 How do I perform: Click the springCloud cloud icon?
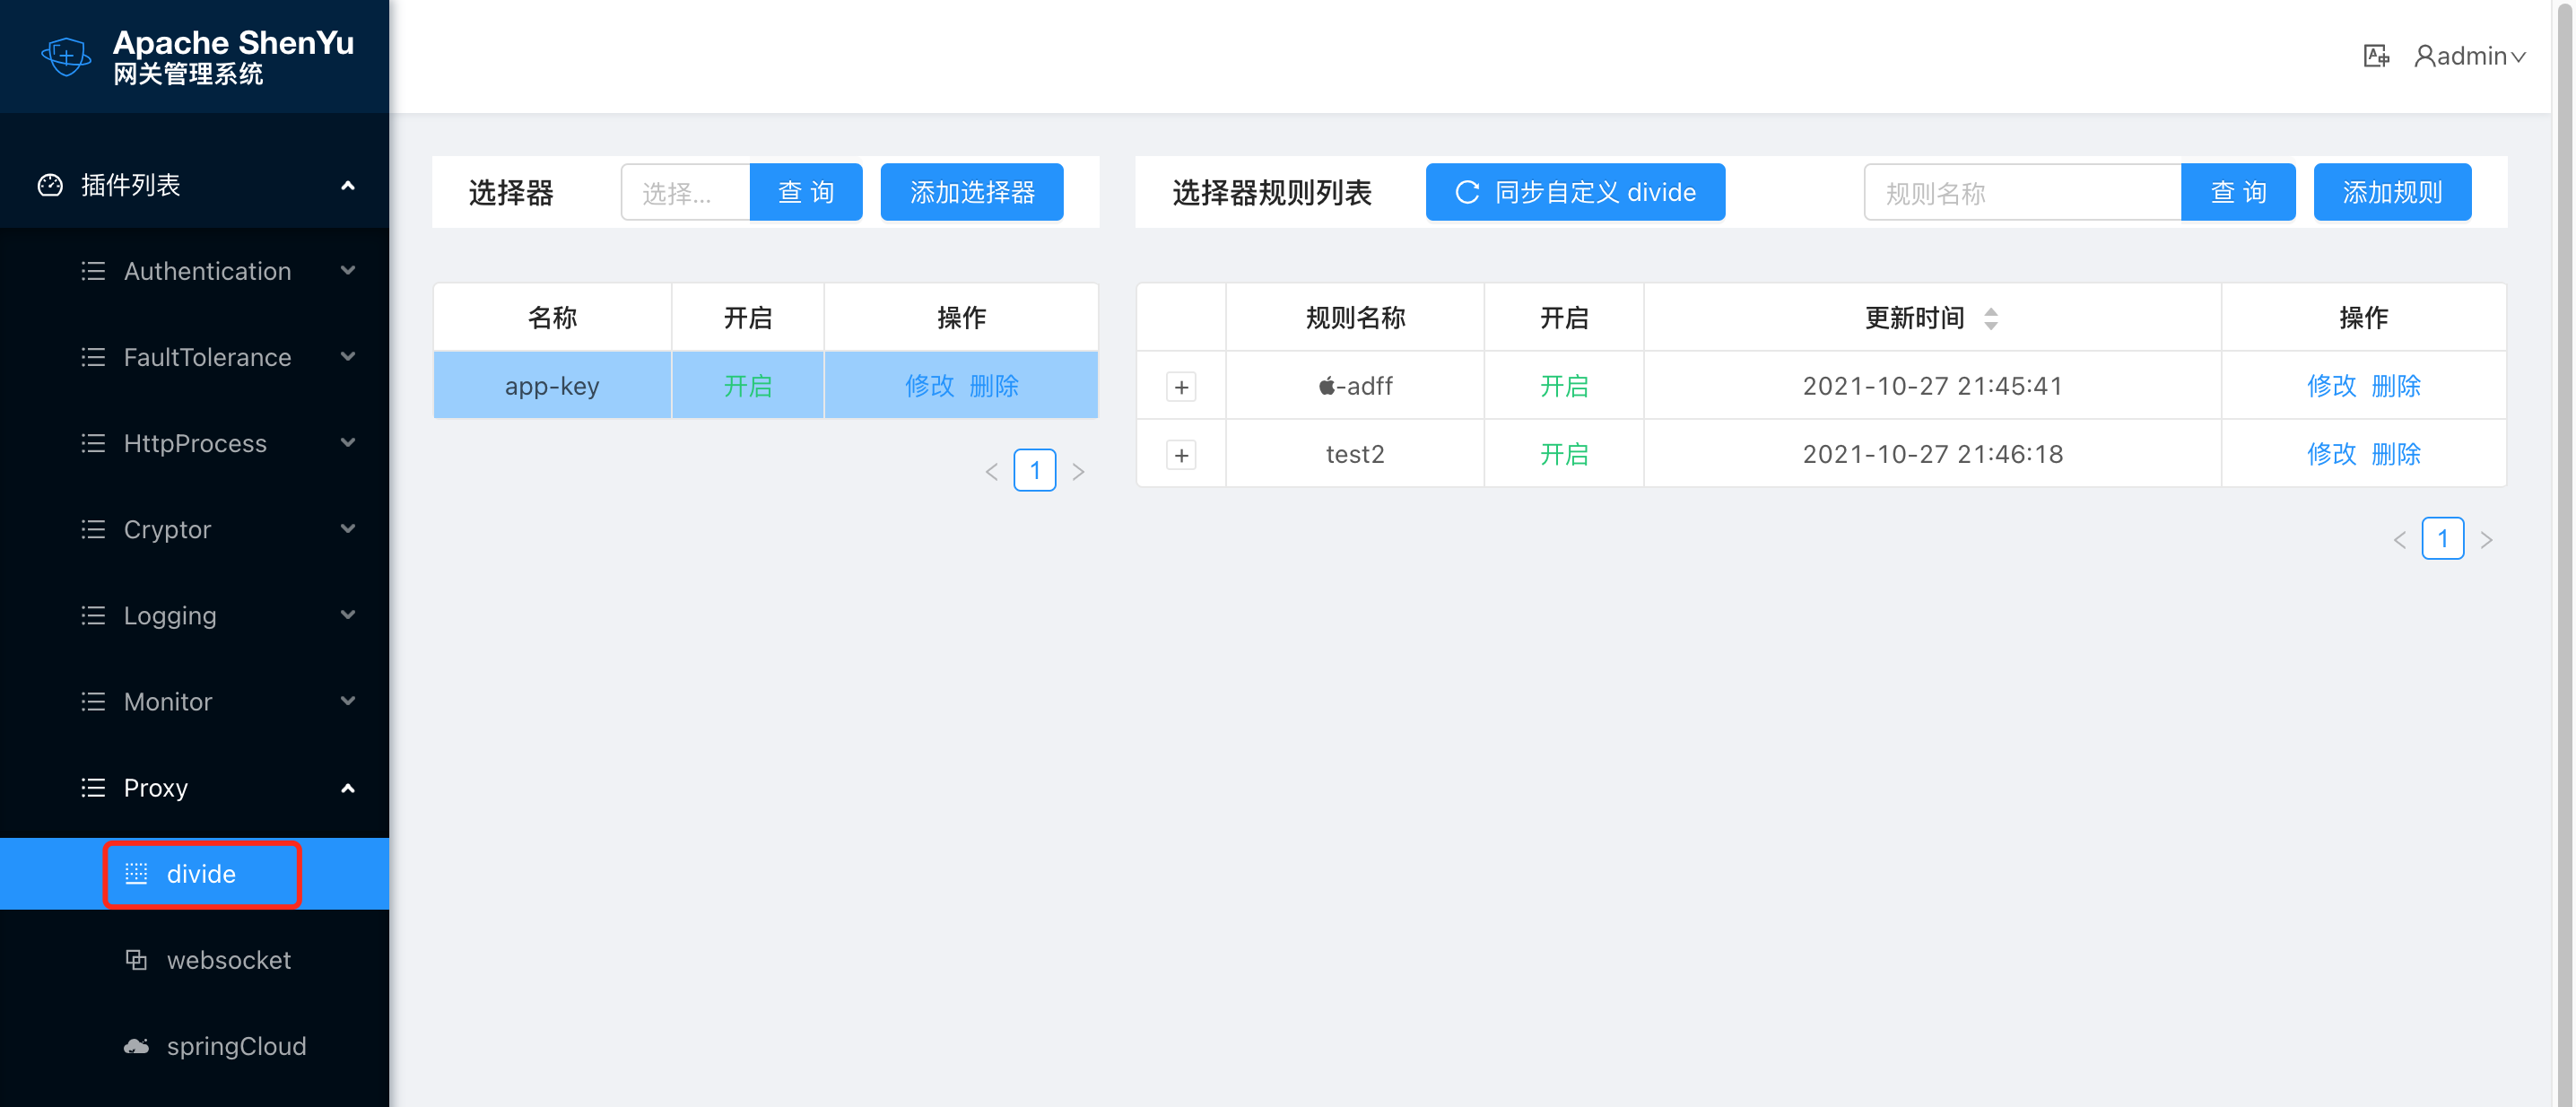pyautogui.click(x=136, y=1046)
